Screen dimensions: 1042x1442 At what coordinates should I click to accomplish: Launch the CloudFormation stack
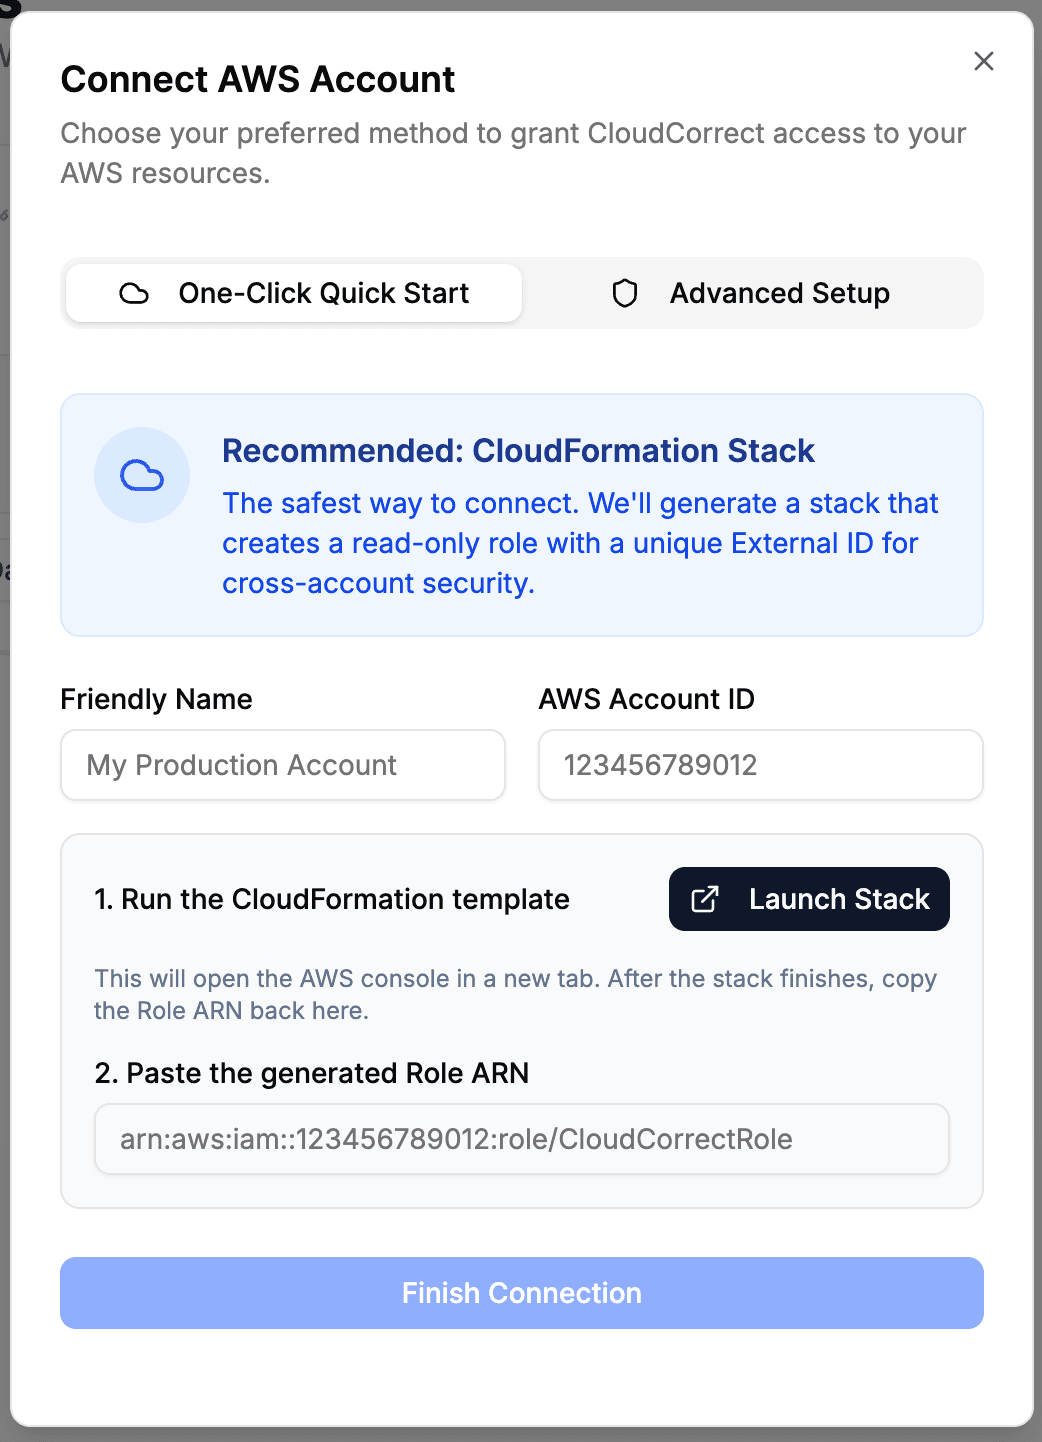[809, 899]
